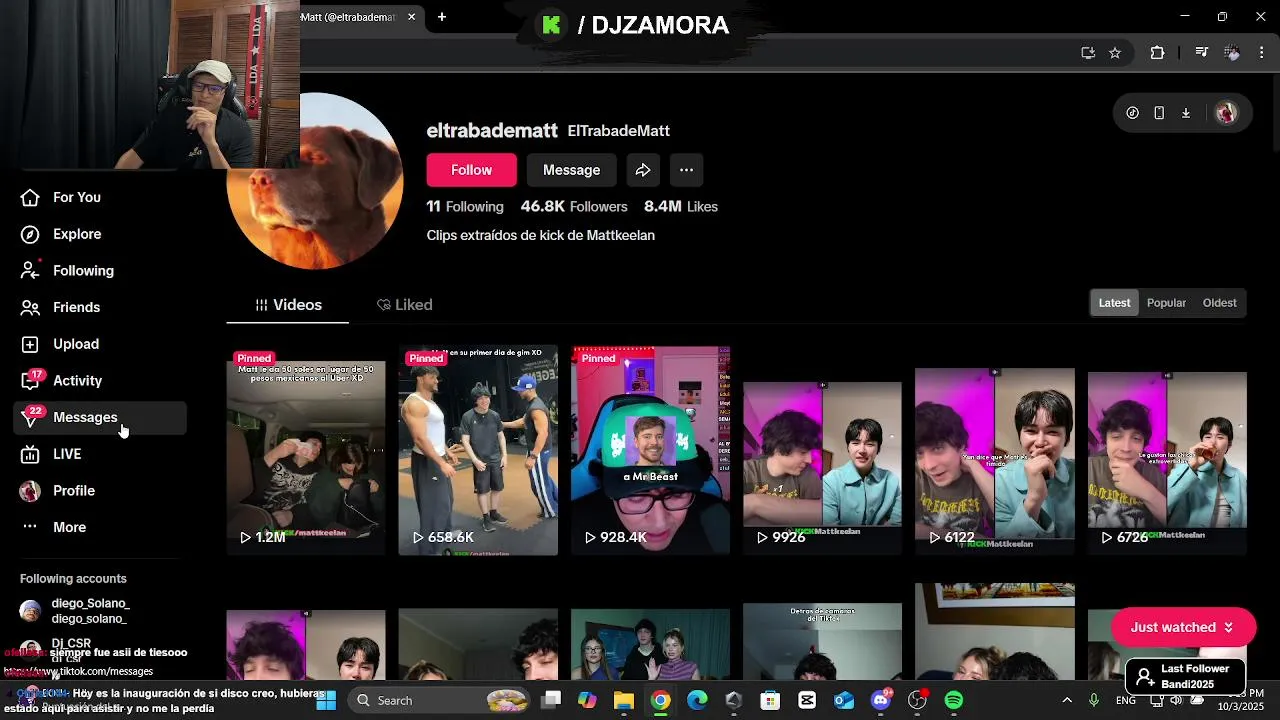Open Spotify from the taskbar
The image size is (1280, 720).
click(954, 700)
